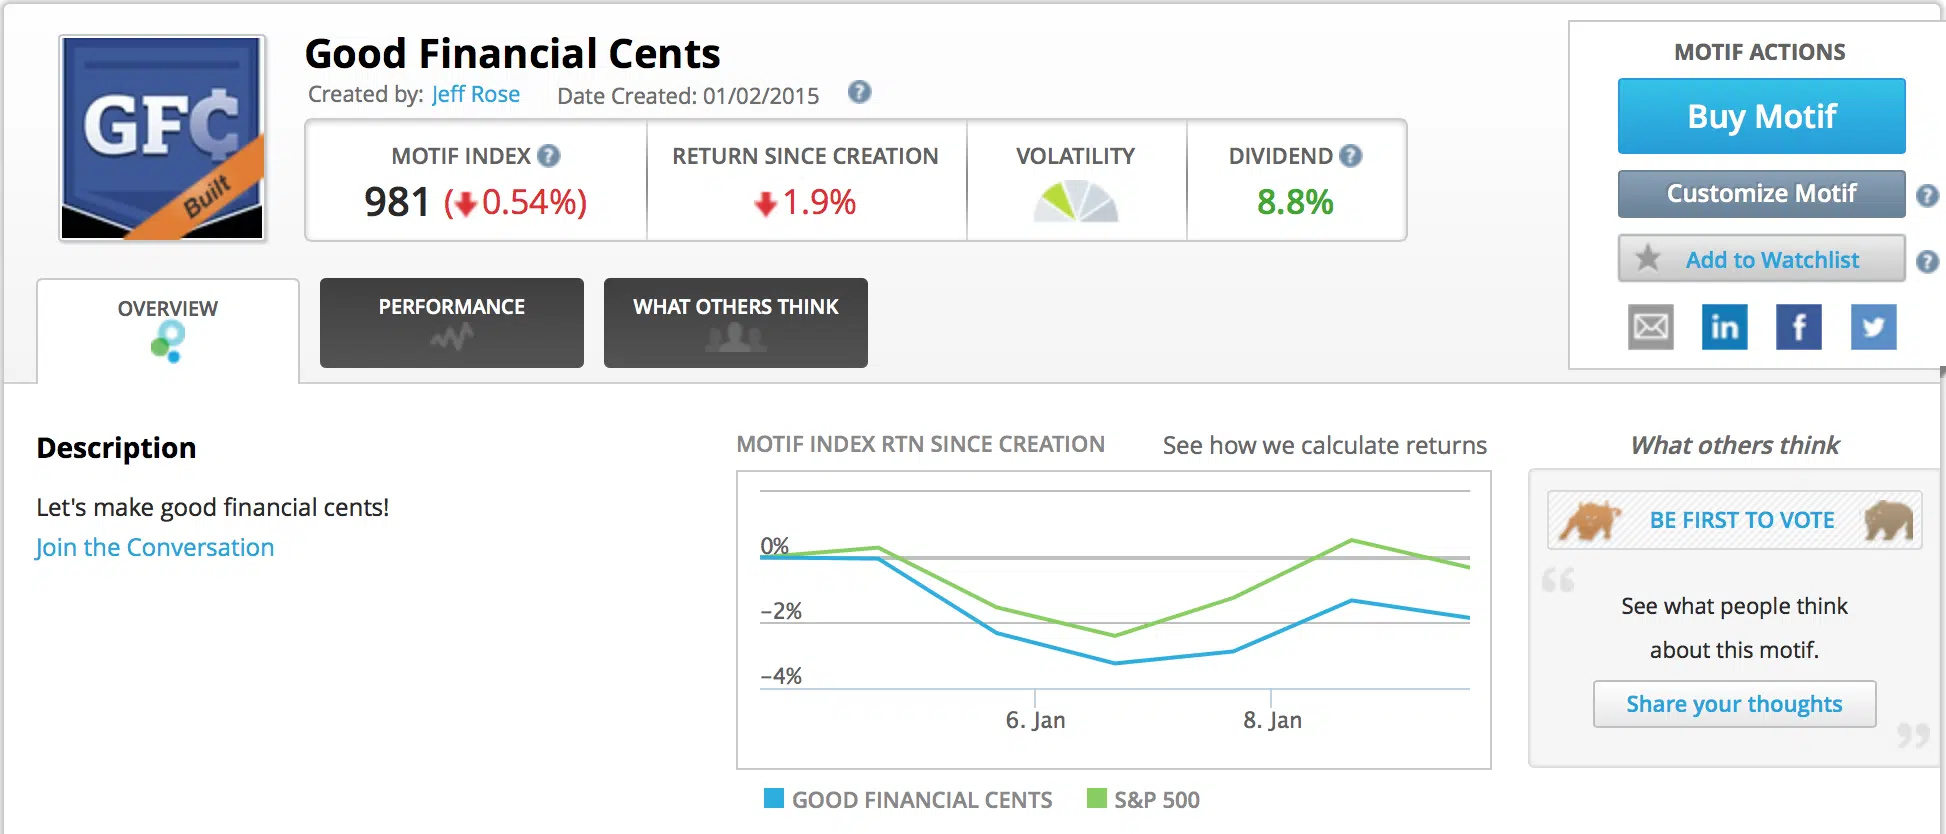The height and width of the screenshot is (834, 1946).
Task: Open Jeff Rose creator profile link
Action: [475, 94]
